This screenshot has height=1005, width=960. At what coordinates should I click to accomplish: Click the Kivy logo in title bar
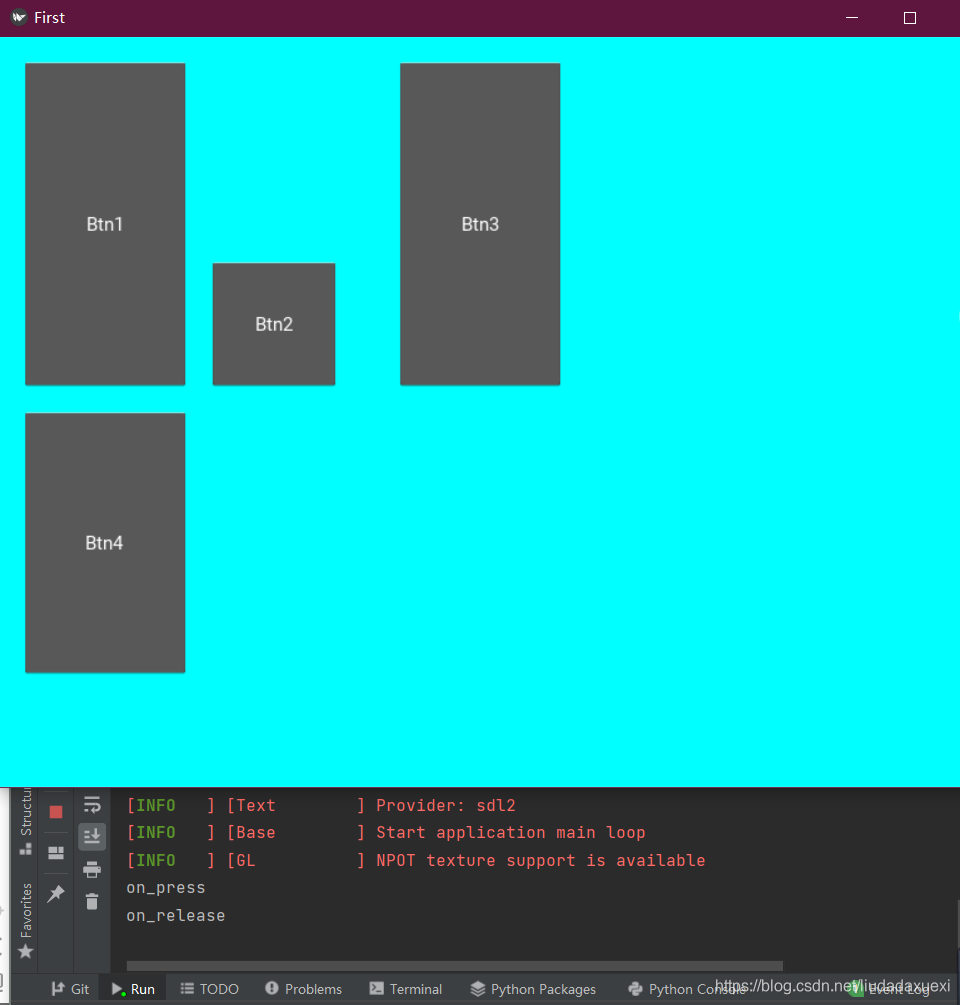click(x=19, y=17)
